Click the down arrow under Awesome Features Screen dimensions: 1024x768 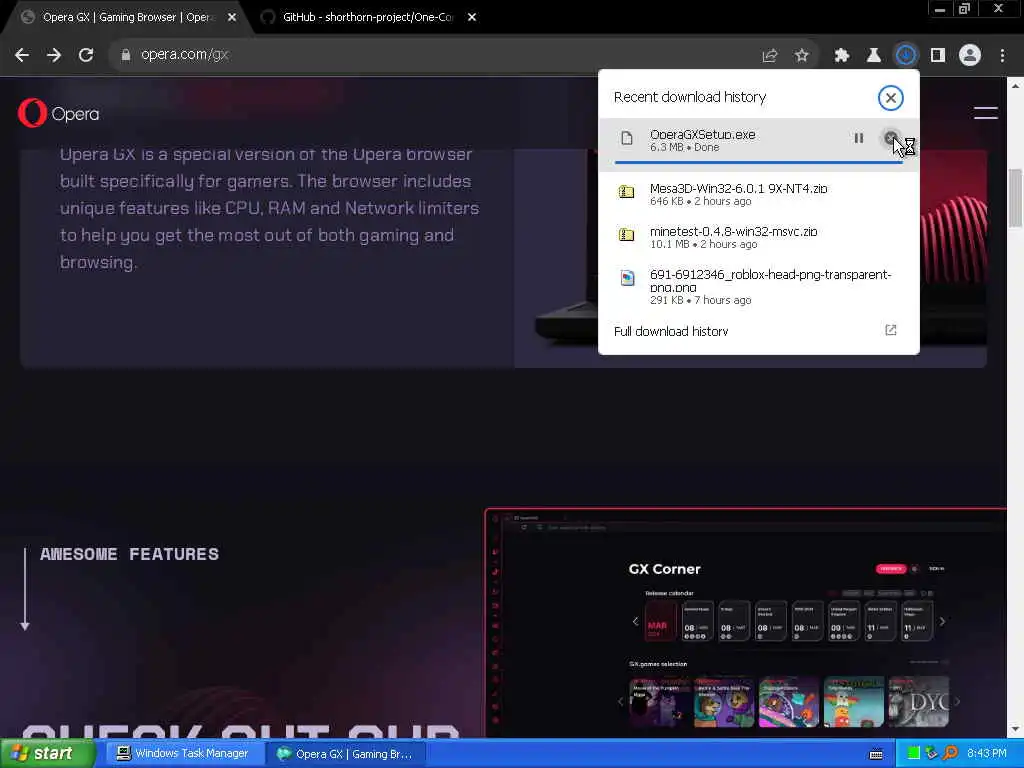(25, 589)
